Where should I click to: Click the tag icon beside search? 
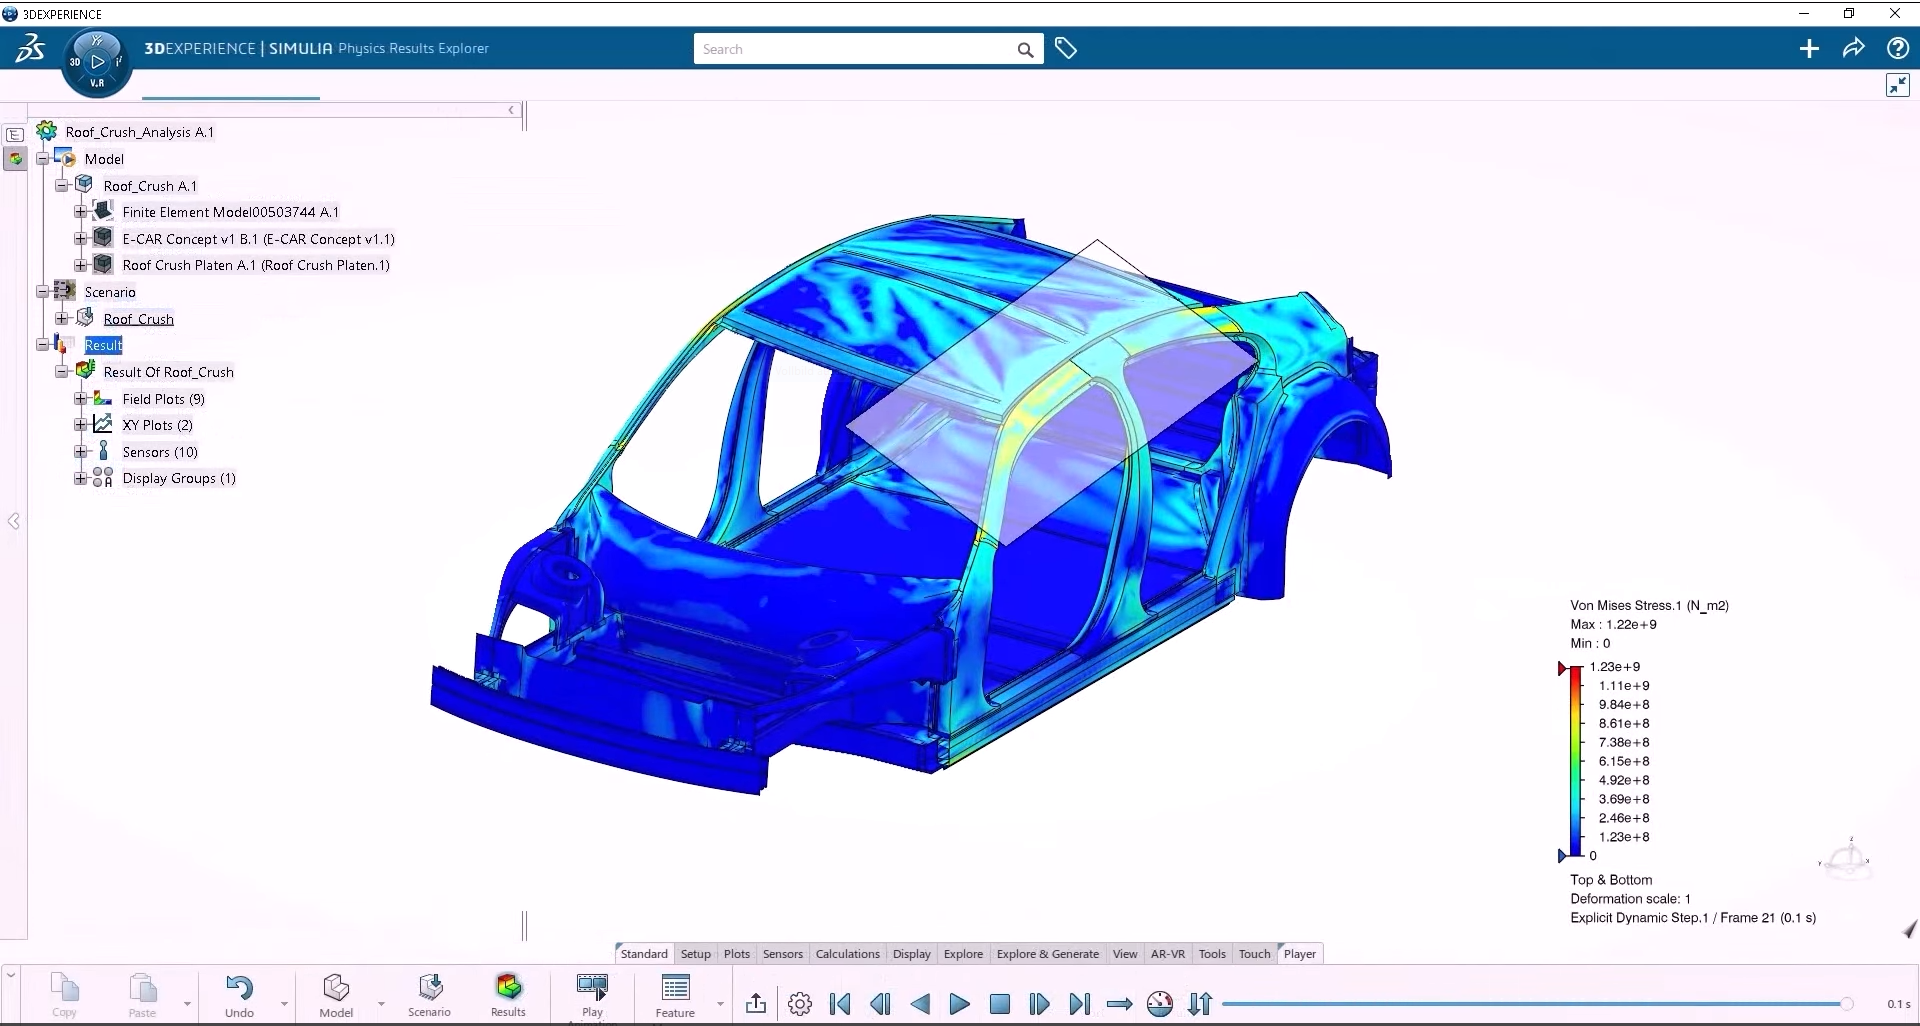click(x=1066, y=49)
